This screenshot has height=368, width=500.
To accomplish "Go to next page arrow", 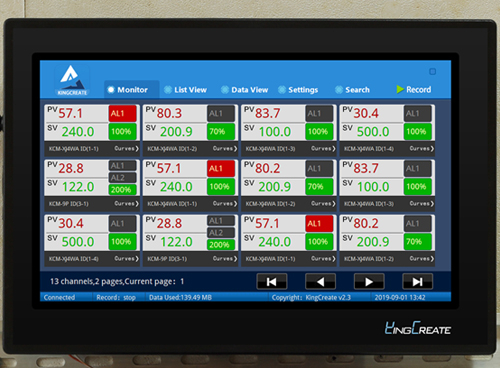I will (369, 282).
